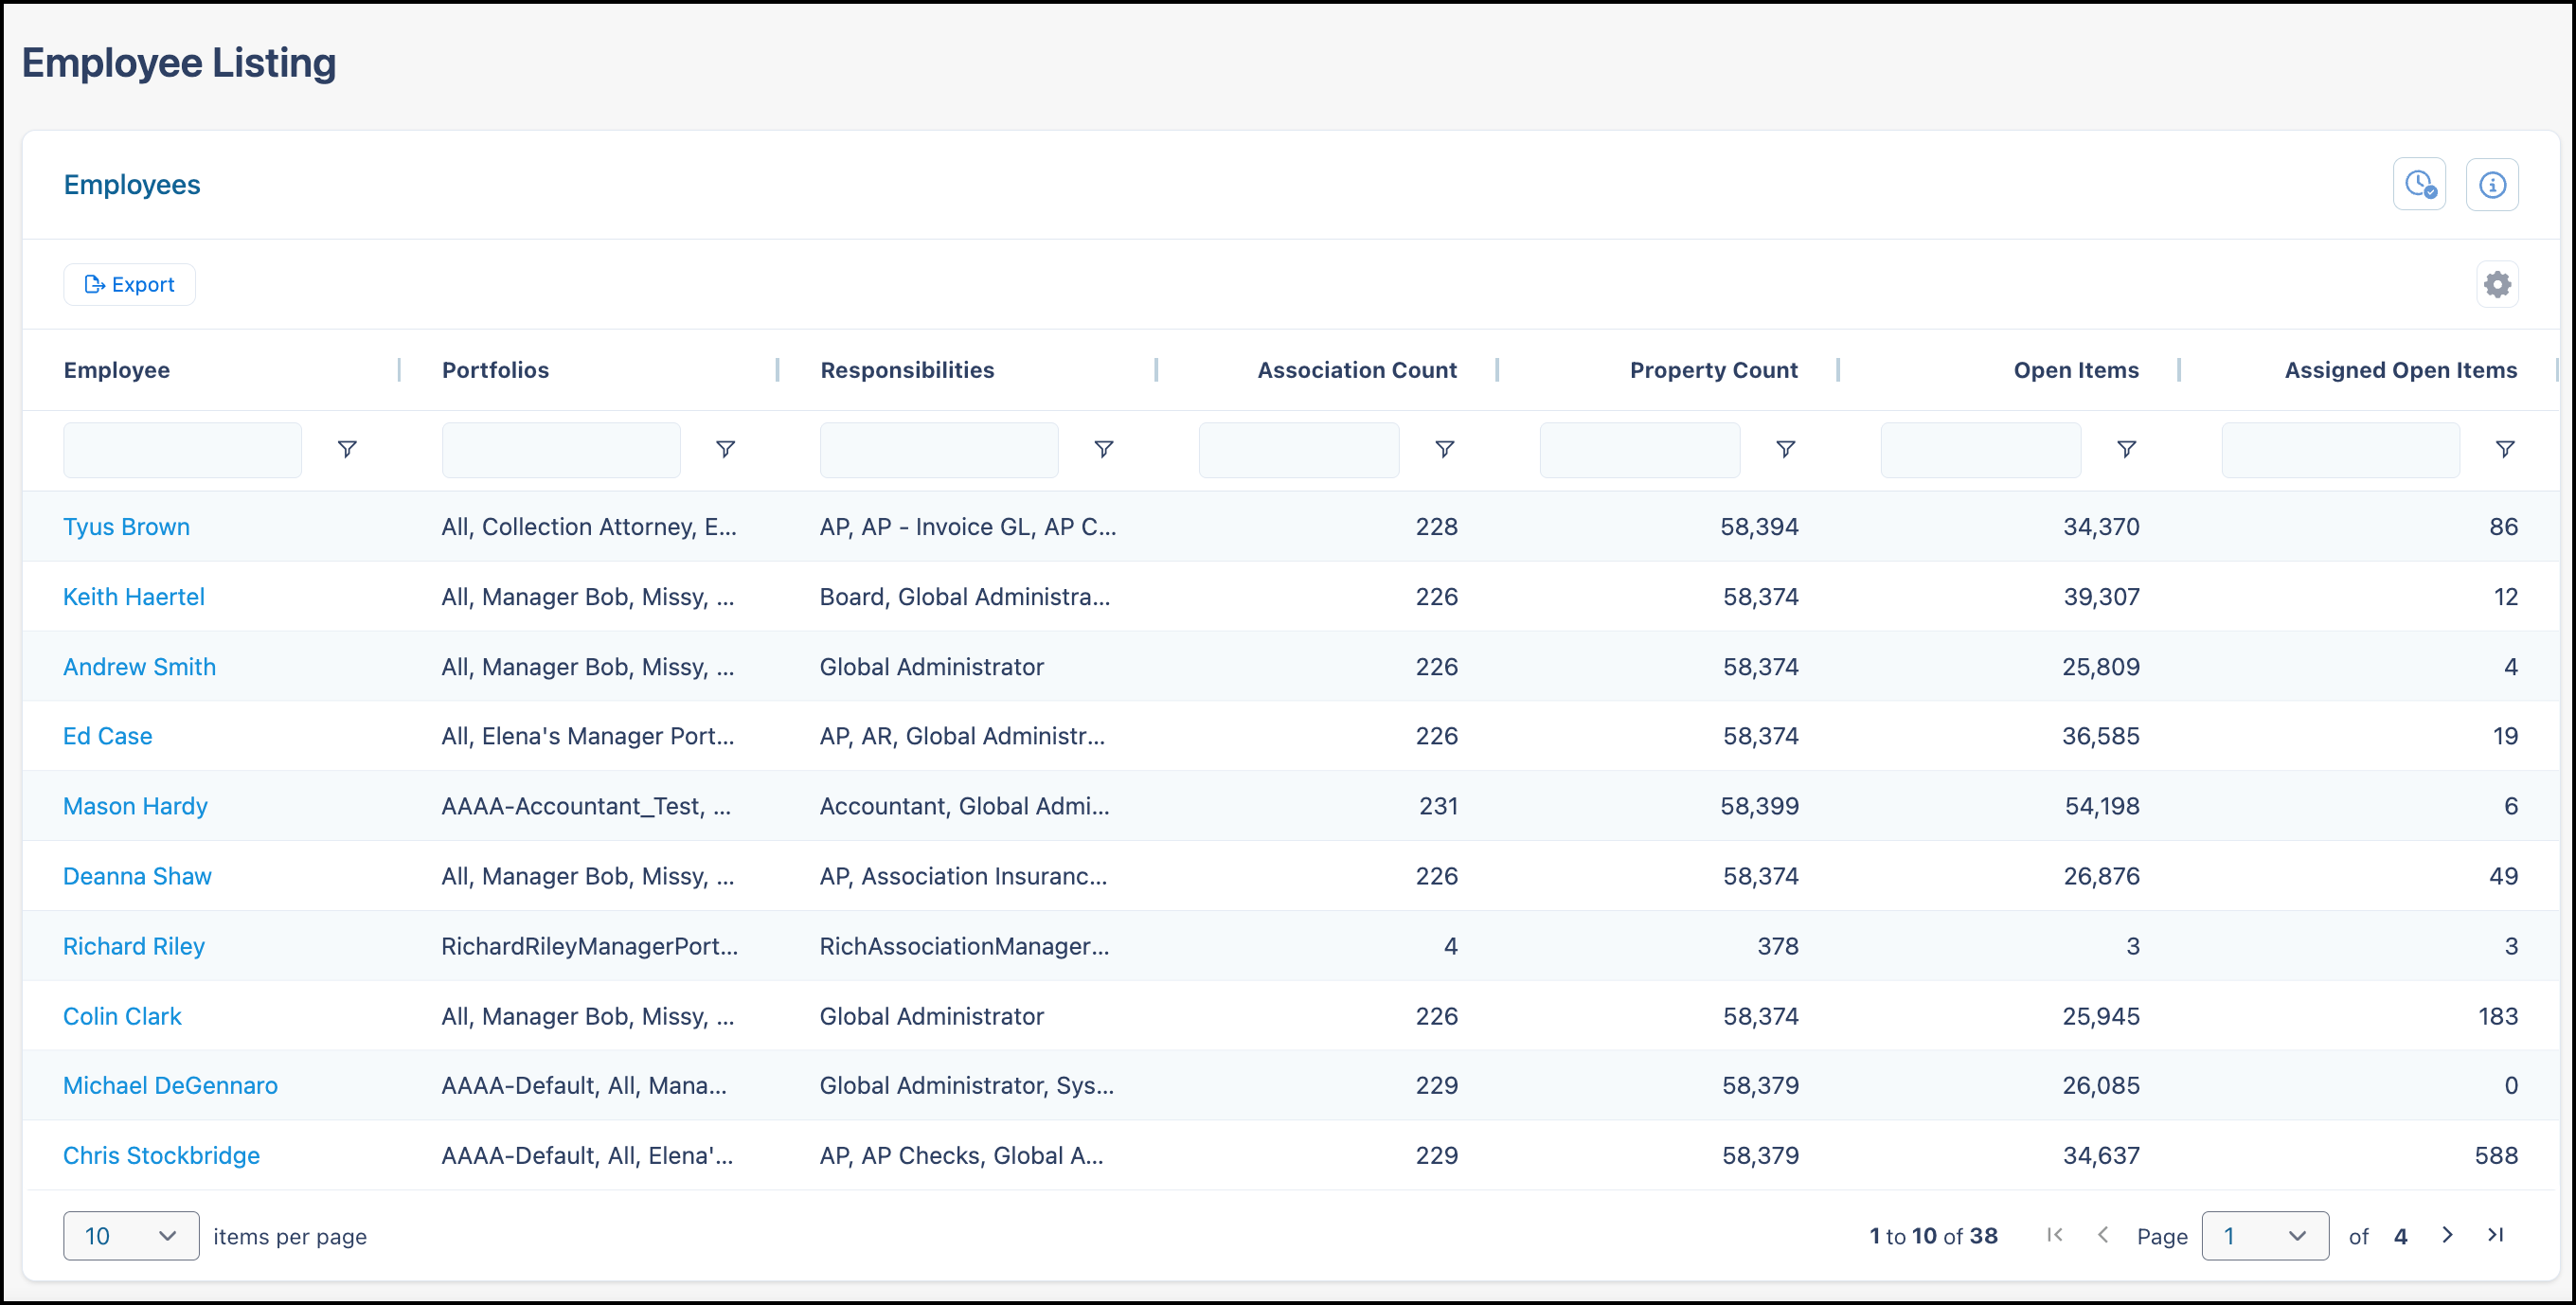This screenshot has width=2576, height=1305.
Task: Click Mason Hardy's association count 231
Action: coord(1438,806)
